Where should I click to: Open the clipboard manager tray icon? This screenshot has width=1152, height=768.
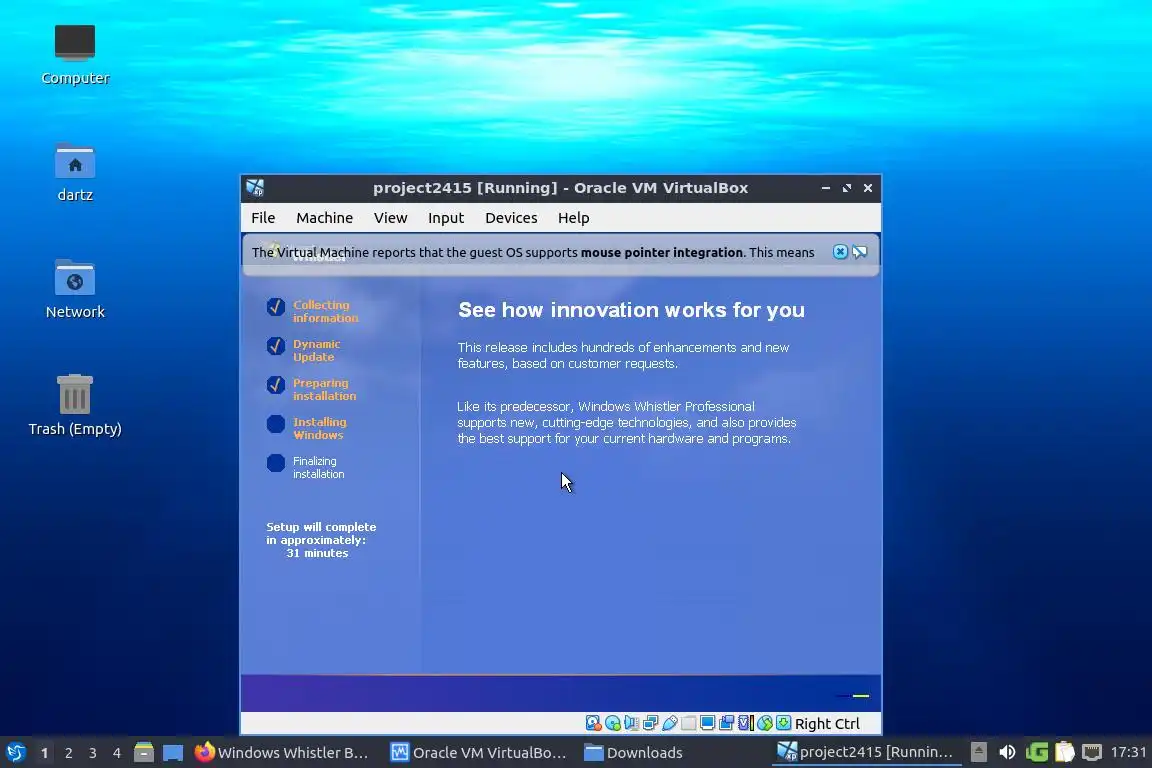pyautogui.click(x=1065, y=752)
